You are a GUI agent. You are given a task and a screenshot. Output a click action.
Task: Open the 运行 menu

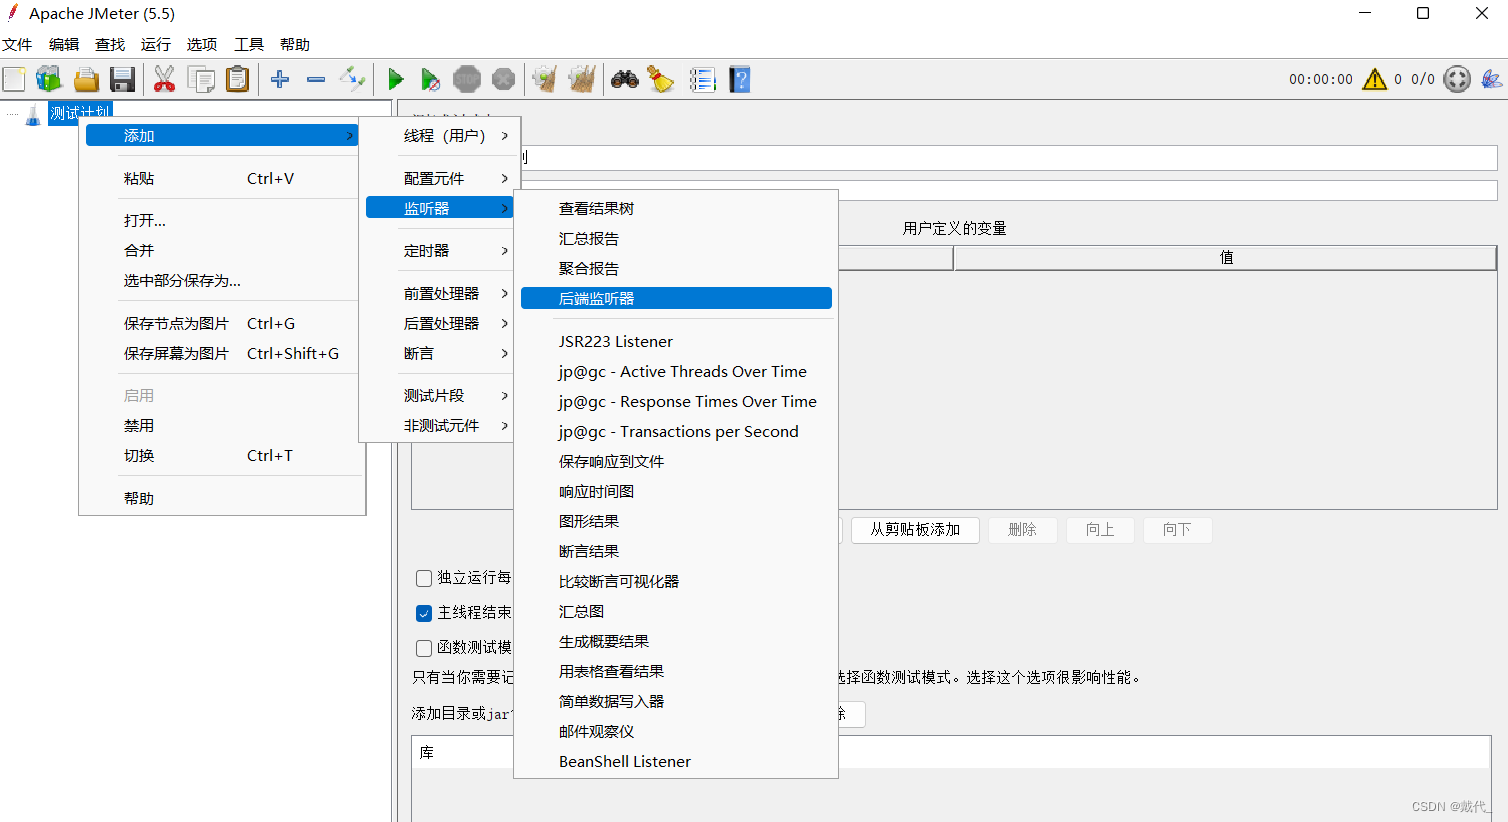tap(156, 45)
